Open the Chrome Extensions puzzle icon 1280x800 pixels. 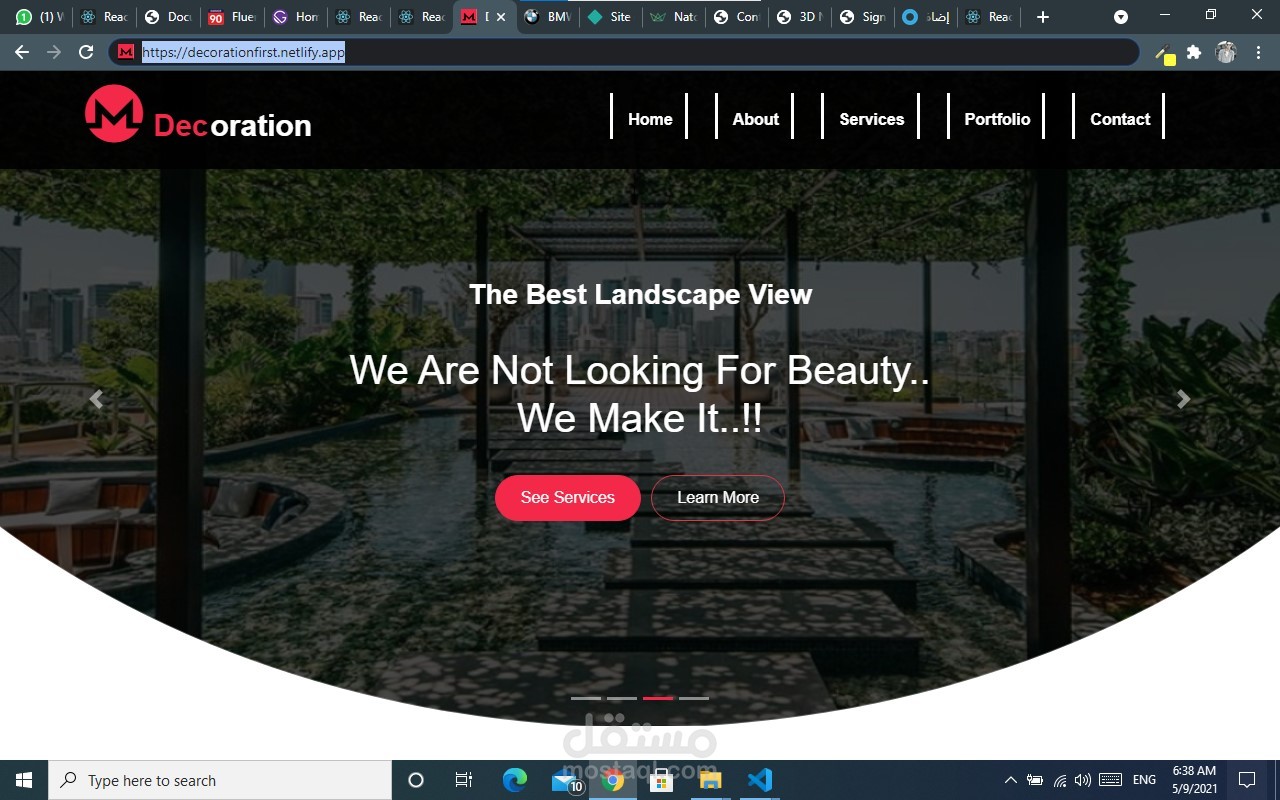(1194, 52)
